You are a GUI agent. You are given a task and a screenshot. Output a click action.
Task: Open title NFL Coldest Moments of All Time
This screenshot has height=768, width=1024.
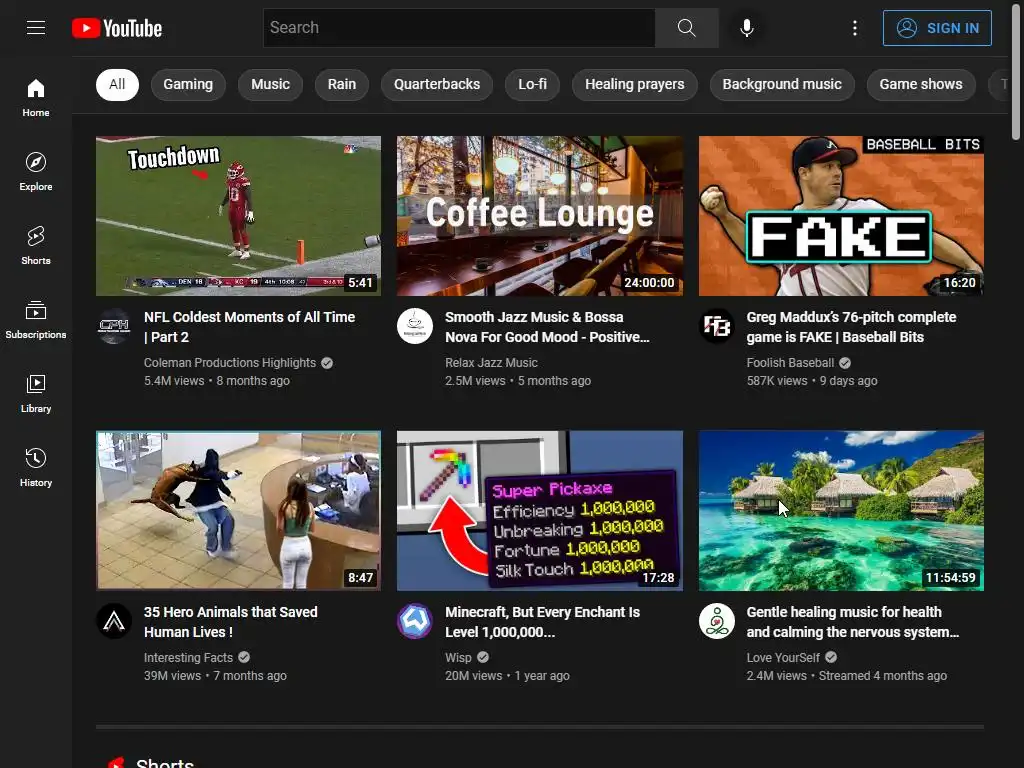tap(249, 327)
